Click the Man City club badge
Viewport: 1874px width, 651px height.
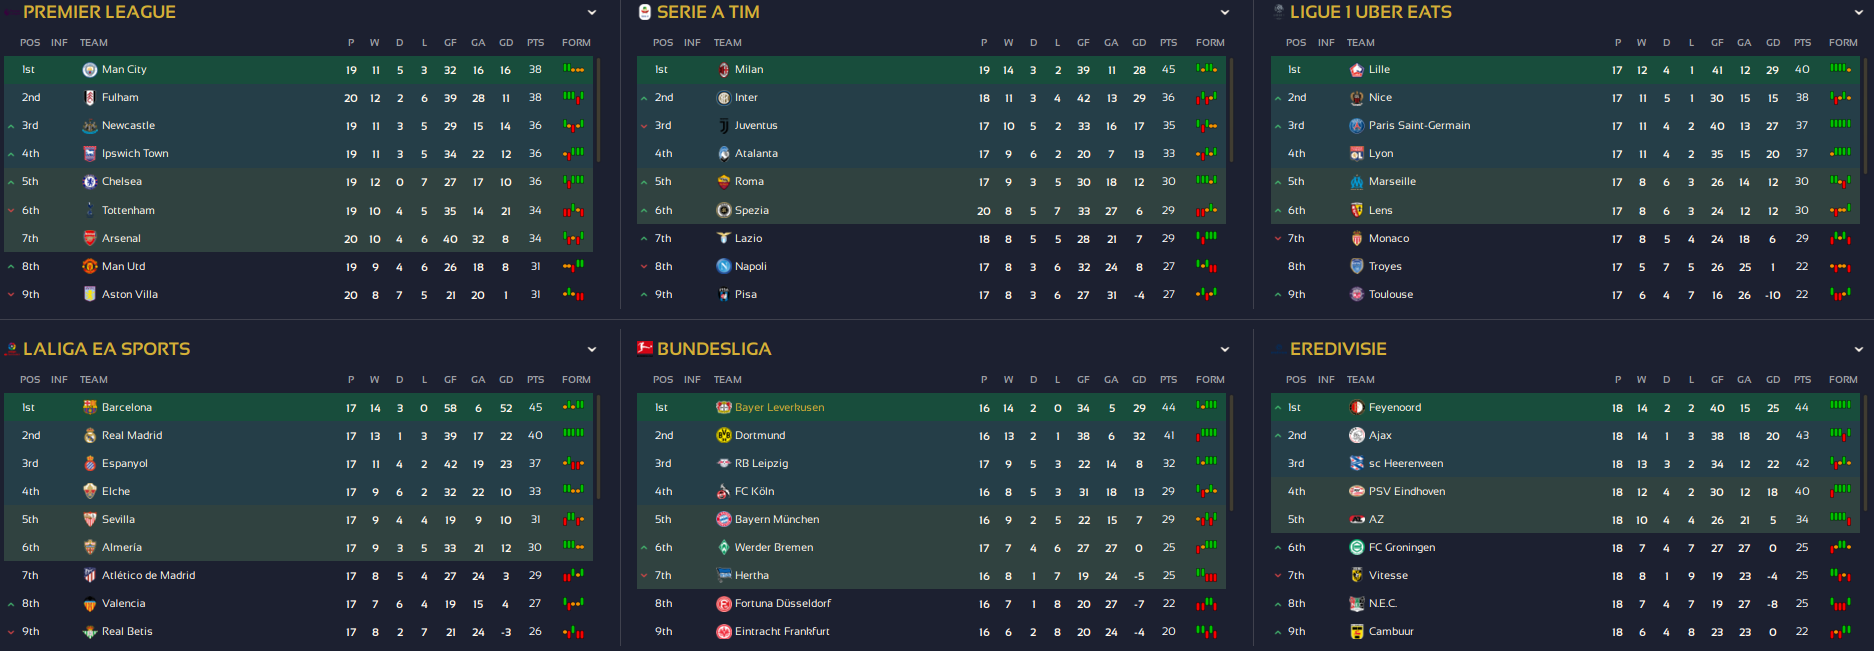point(90,70)
